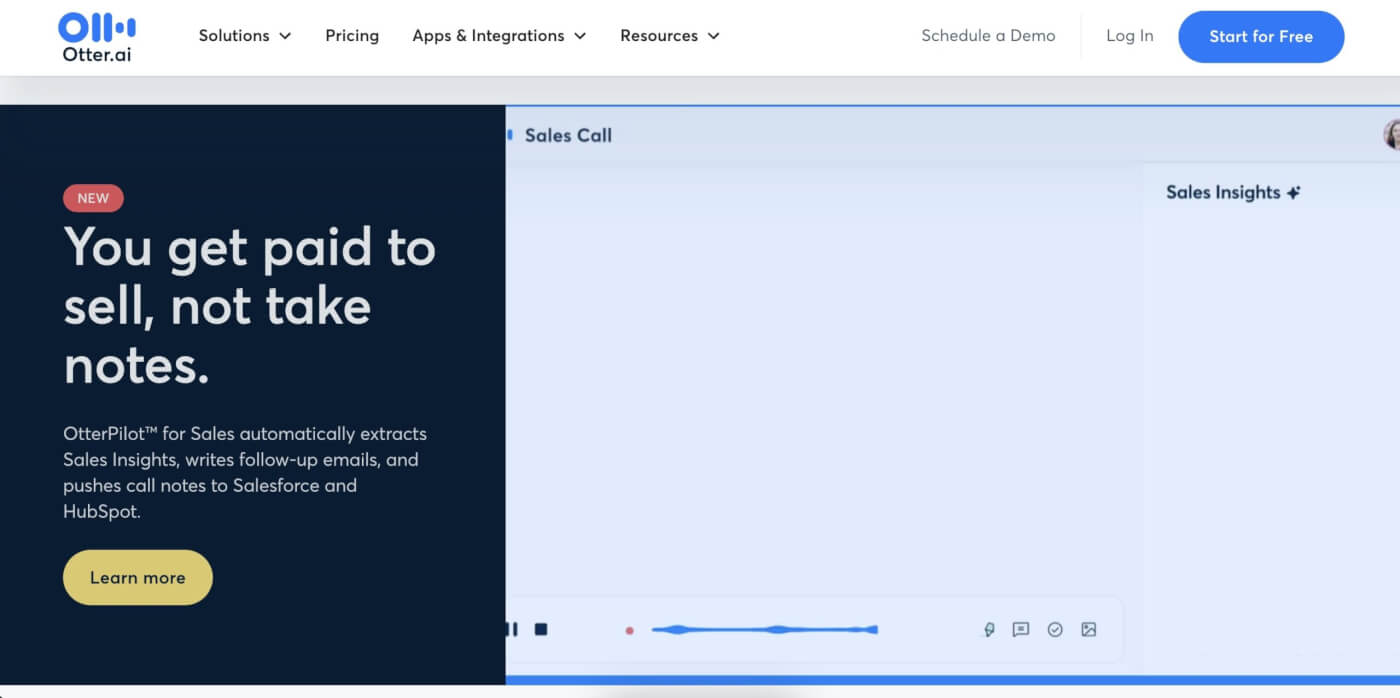Click the Otter.ai logo
The height and width of the screenshot is (698, 1400).
point(96,36)
